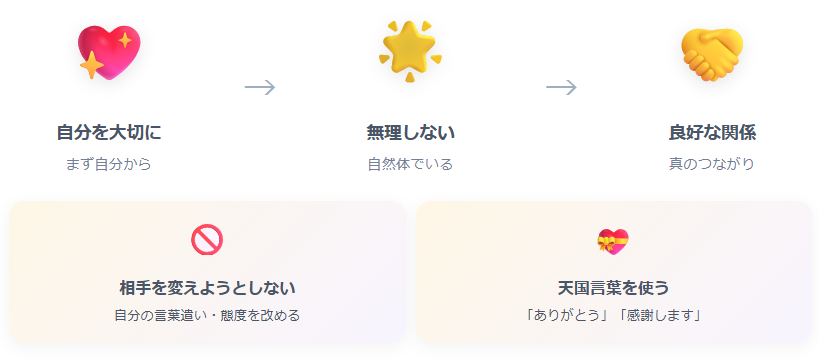Click 自分の言葉遣い・態度を改める description

(x=207, y=316)
